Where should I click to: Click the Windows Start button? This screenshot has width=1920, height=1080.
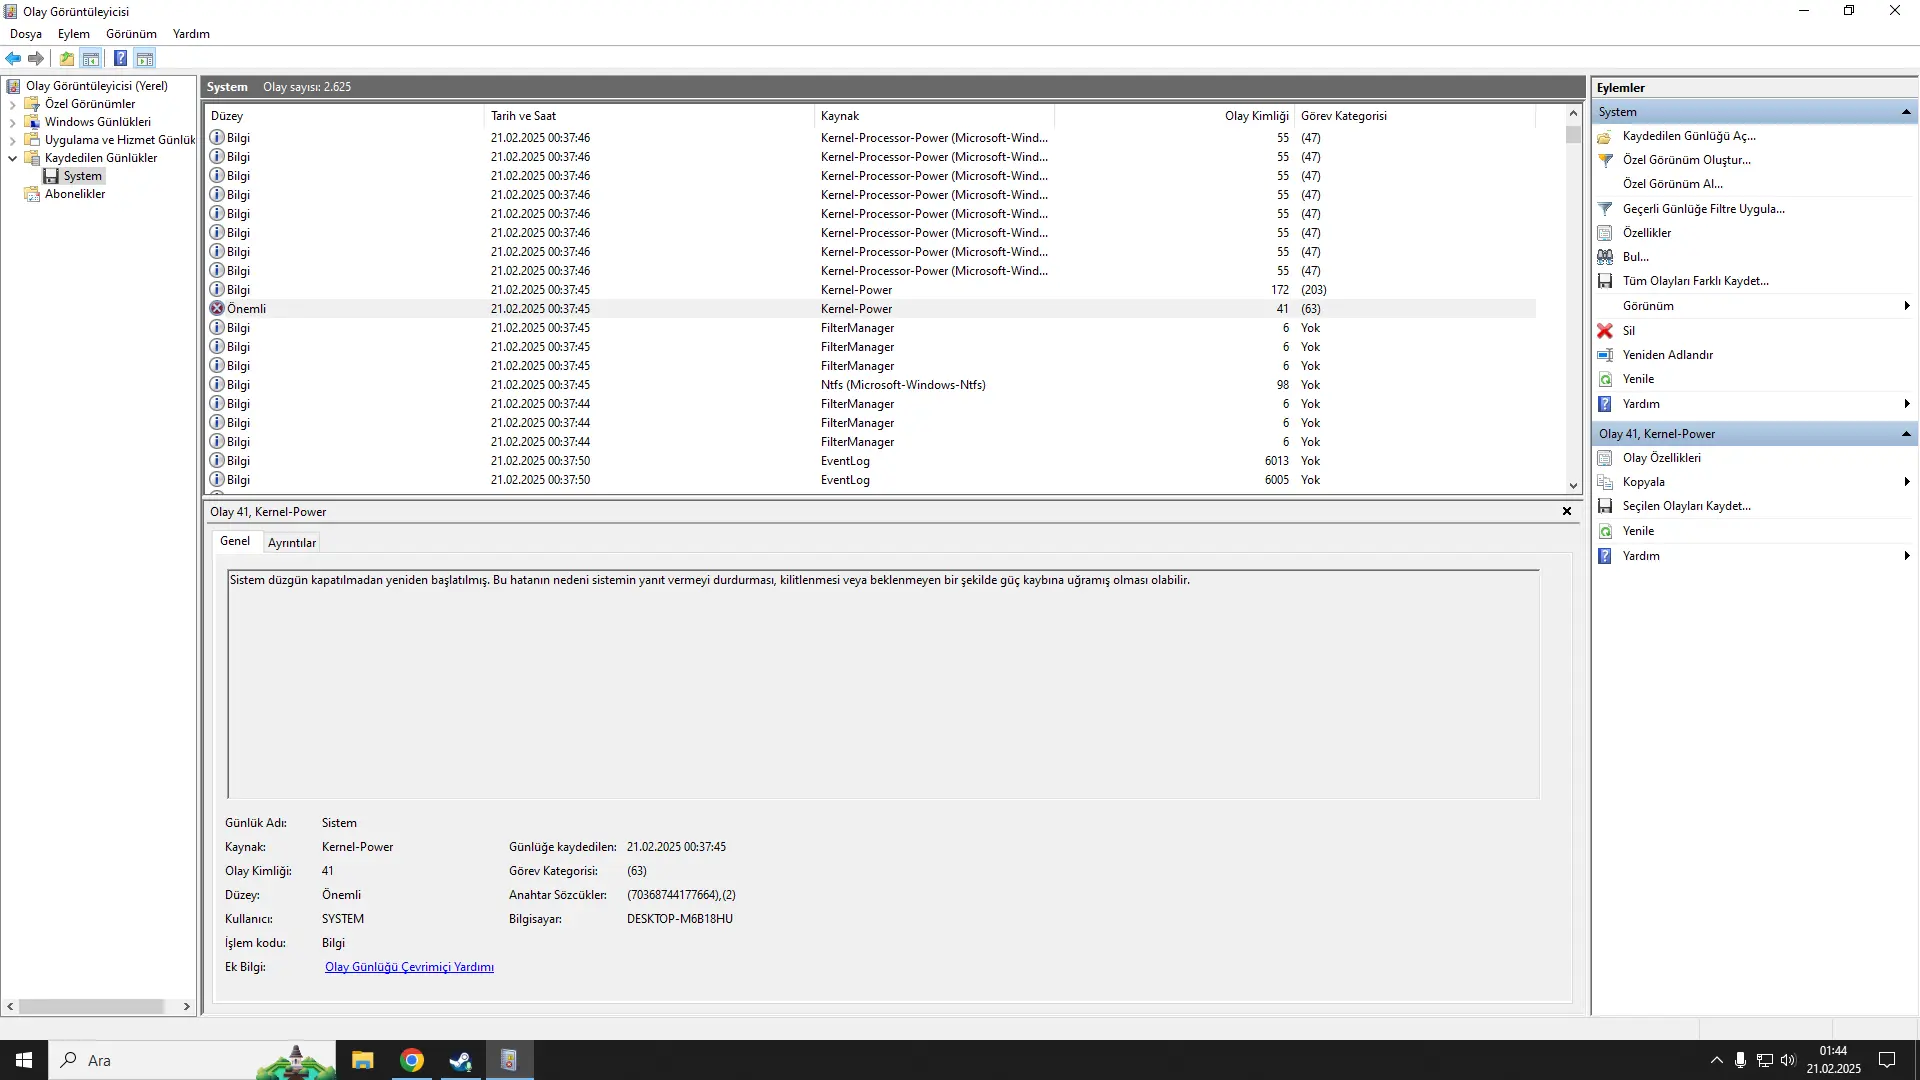24,1060
